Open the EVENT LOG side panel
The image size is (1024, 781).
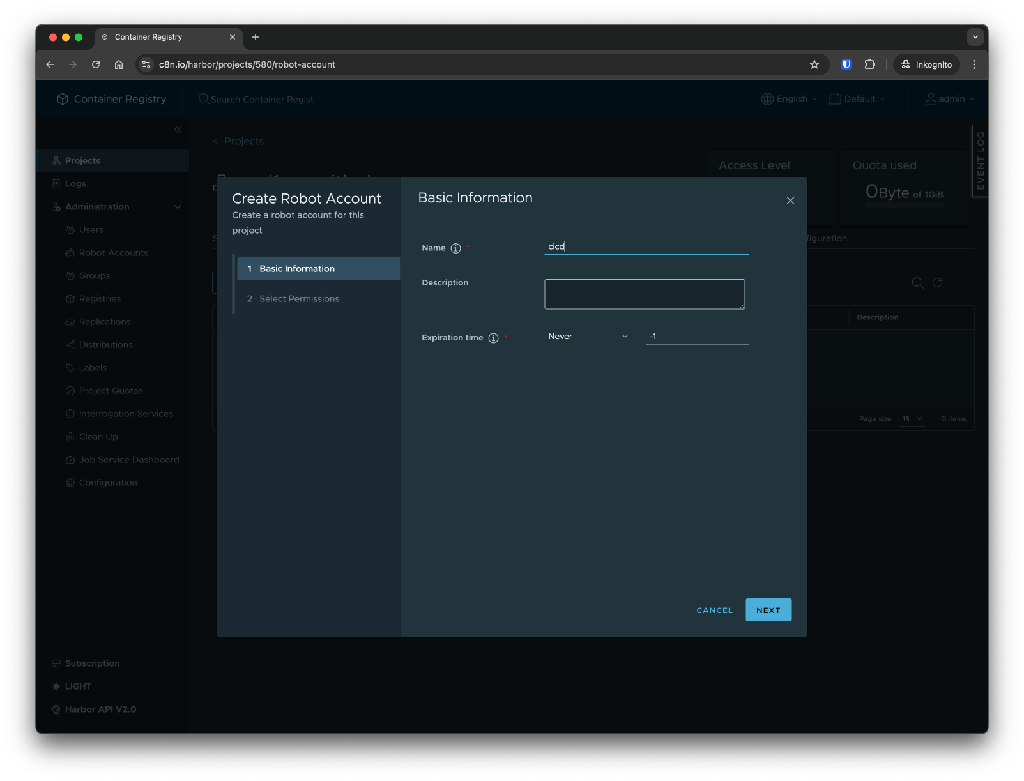(980, 161)
